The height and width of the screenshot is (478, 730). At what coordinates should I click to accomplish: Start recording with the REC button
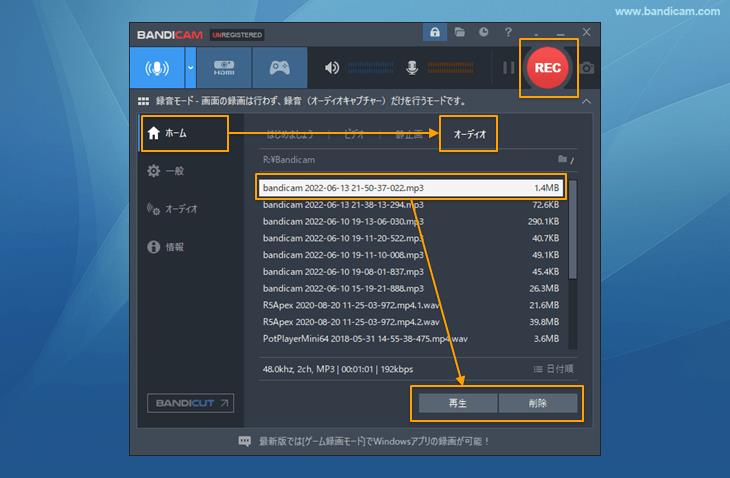pos(548,68)
